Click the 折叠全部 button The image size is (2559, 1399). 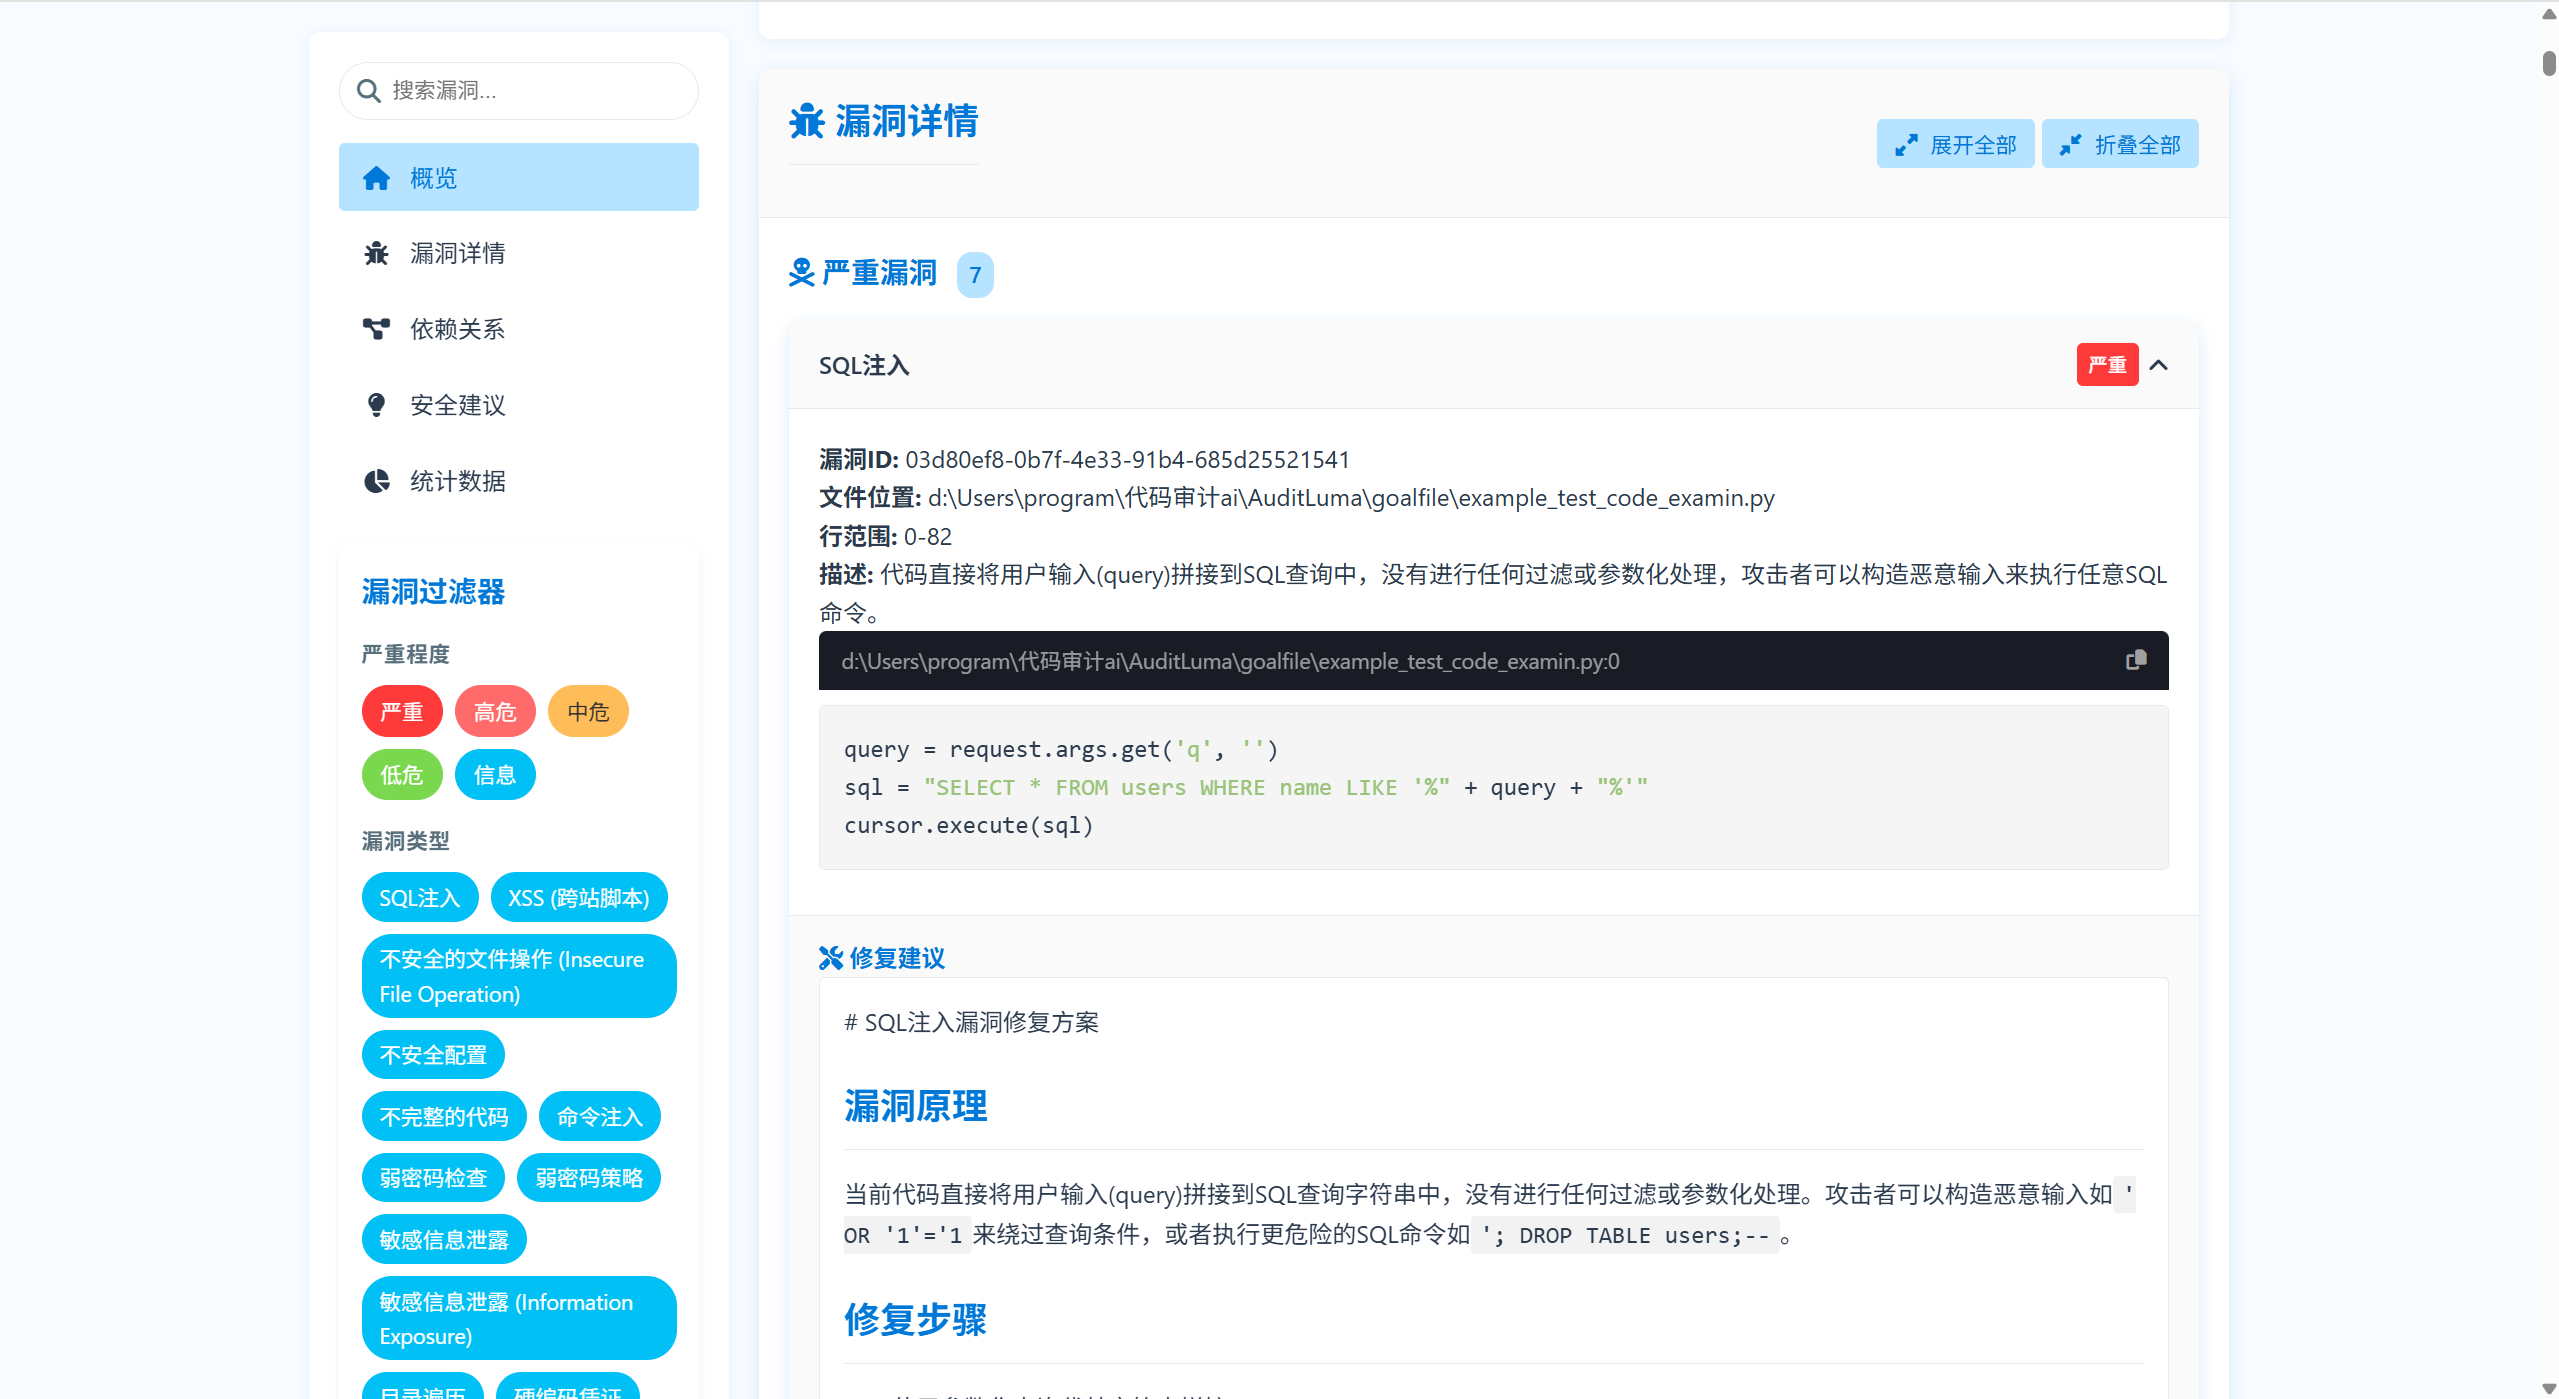(x=2120, y=144)
